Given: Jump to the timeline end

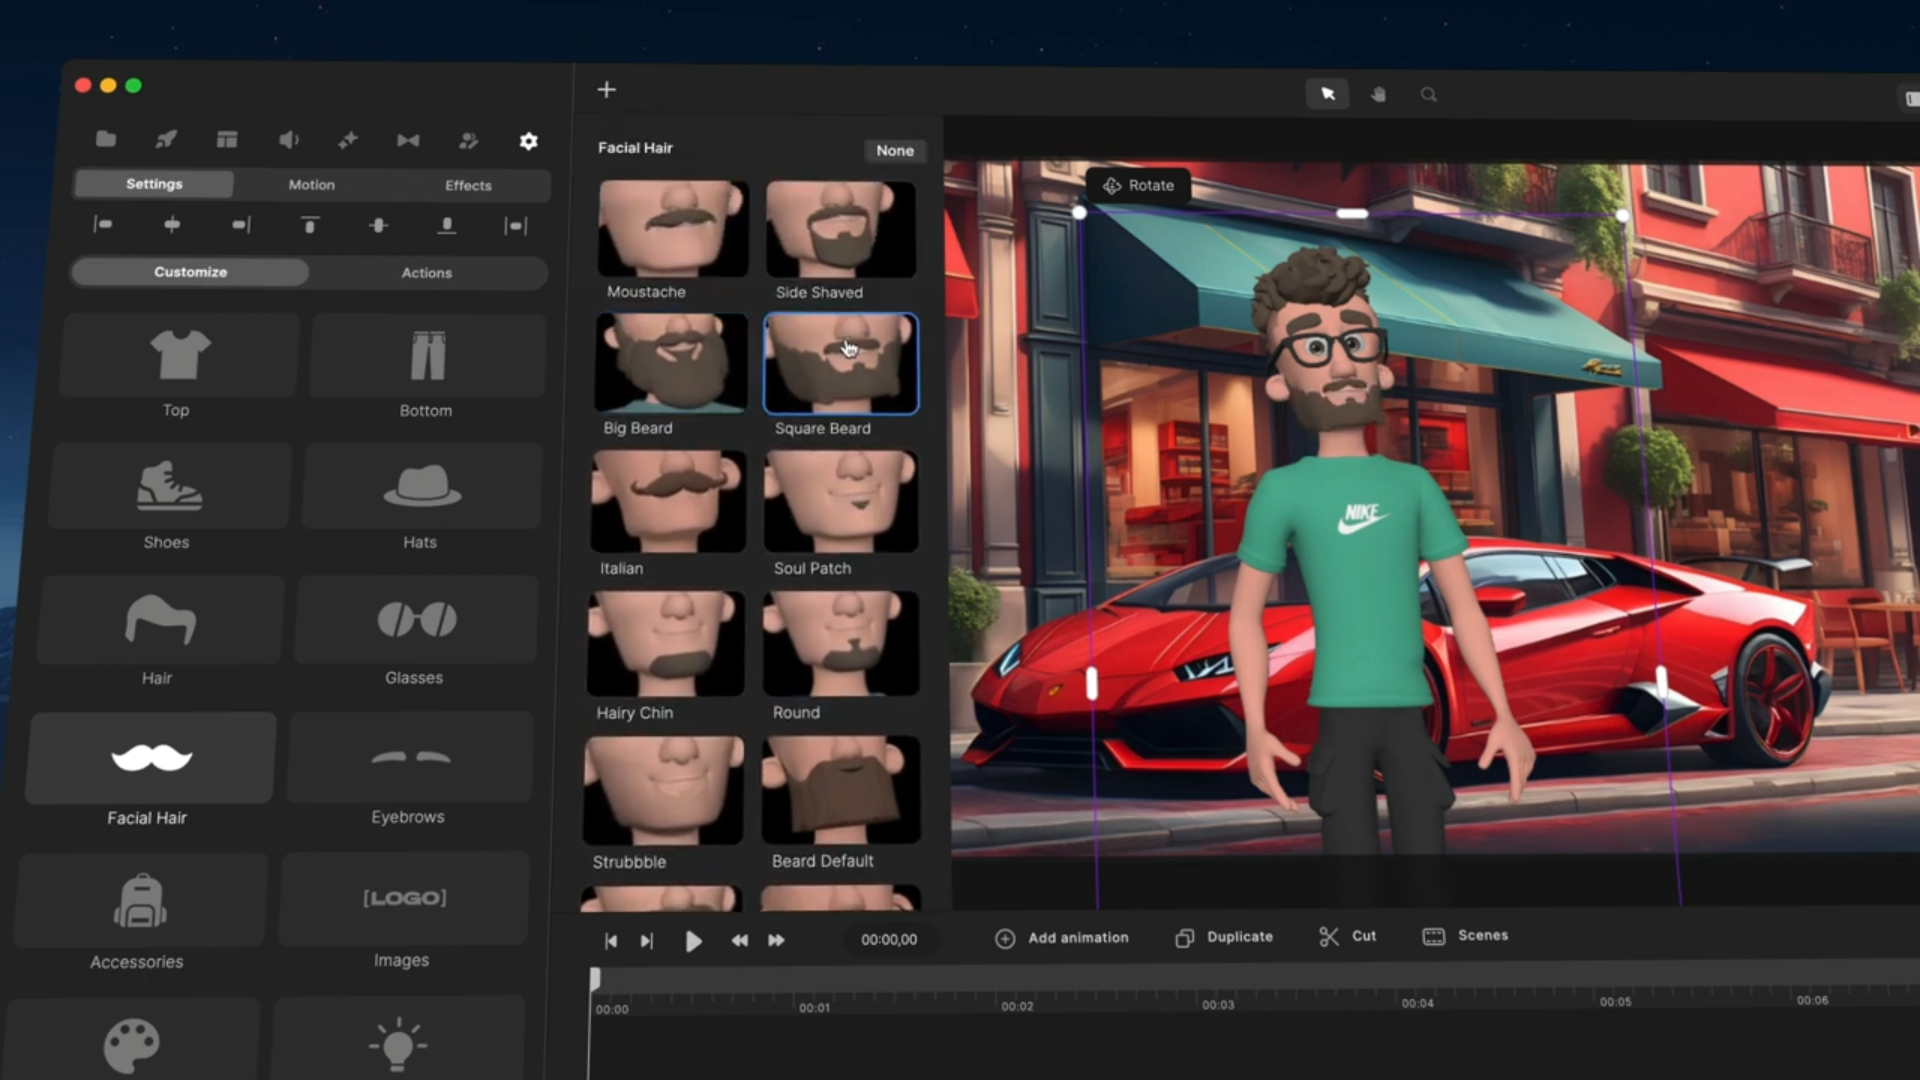Looking at the screenshot, I should click(x=647, y=941).
